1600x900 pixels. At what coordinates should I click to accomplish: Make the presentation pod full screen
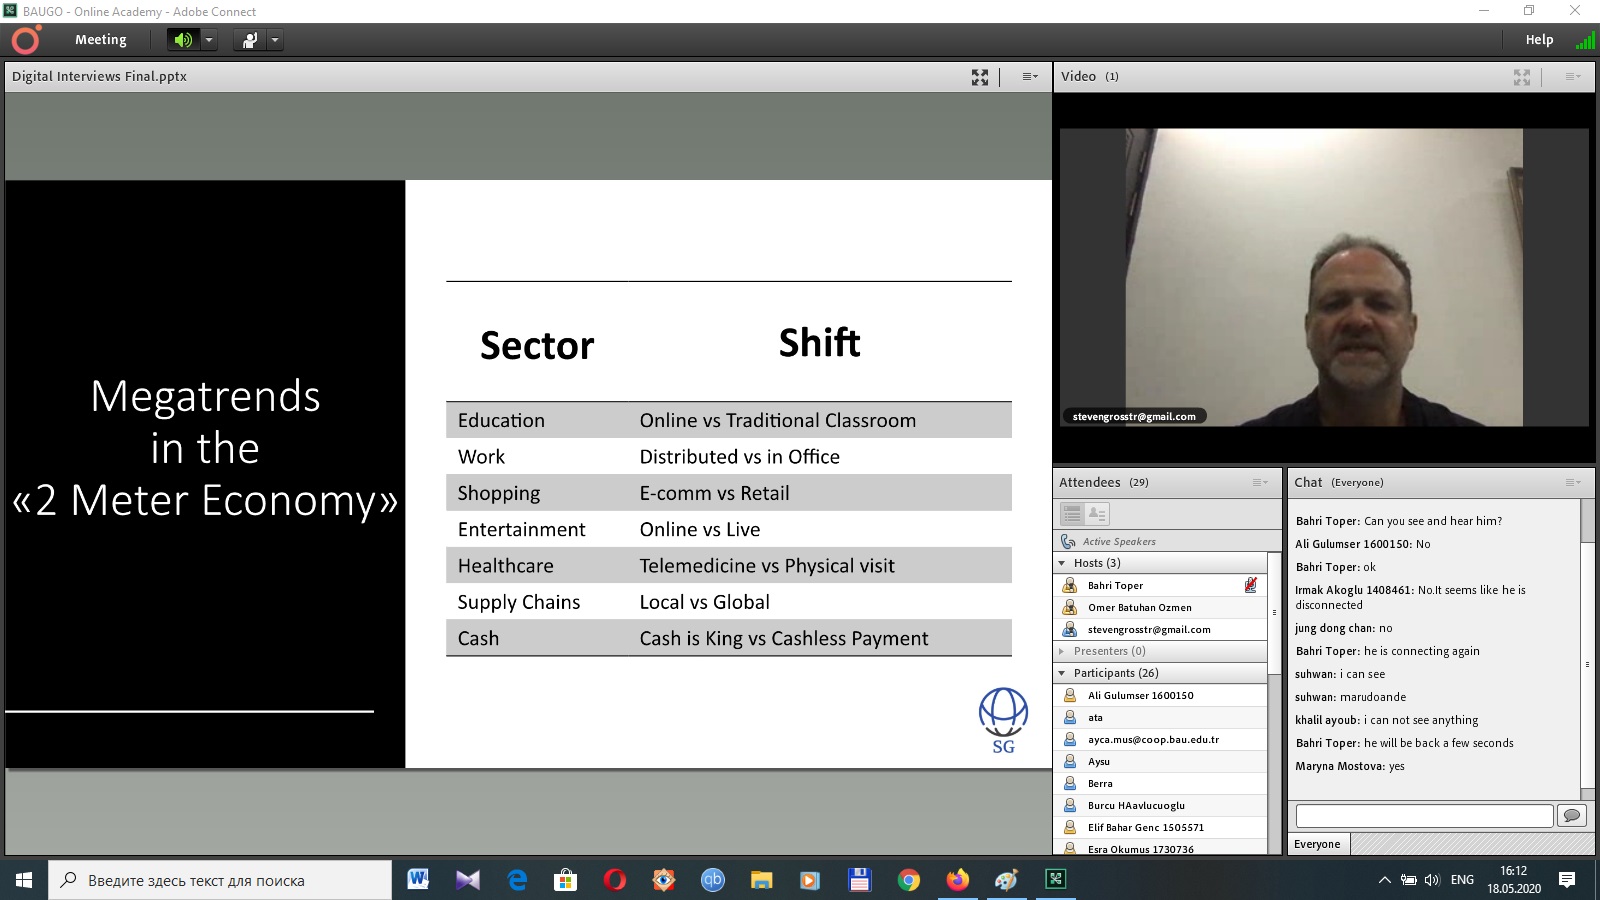(979, 77)
